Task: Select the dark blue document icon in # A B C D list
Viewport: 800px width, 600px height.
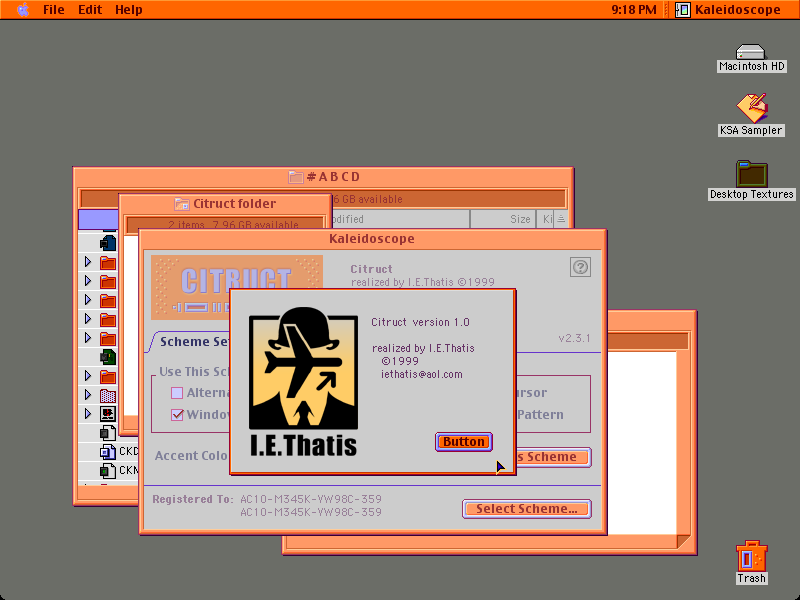Action: pyautogui.click(x=108, y=243)
